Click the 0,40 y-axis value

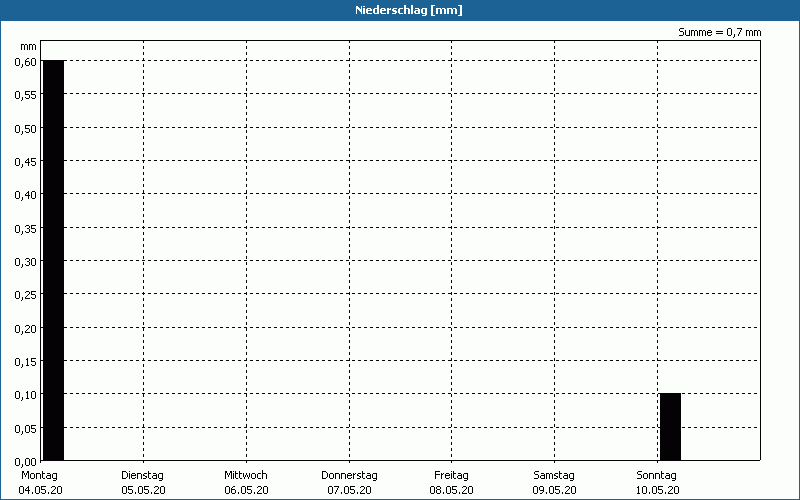[x=26, y=195]
